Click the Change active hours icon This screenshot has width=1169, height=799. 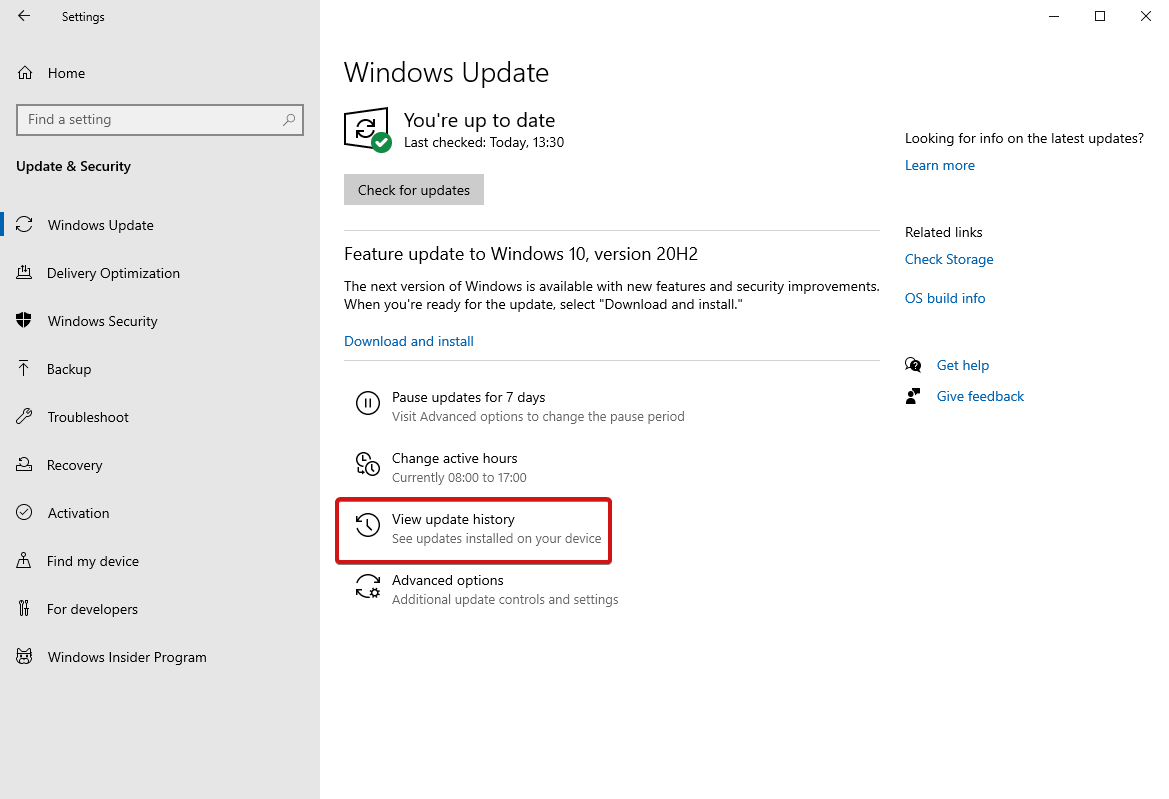368,464
